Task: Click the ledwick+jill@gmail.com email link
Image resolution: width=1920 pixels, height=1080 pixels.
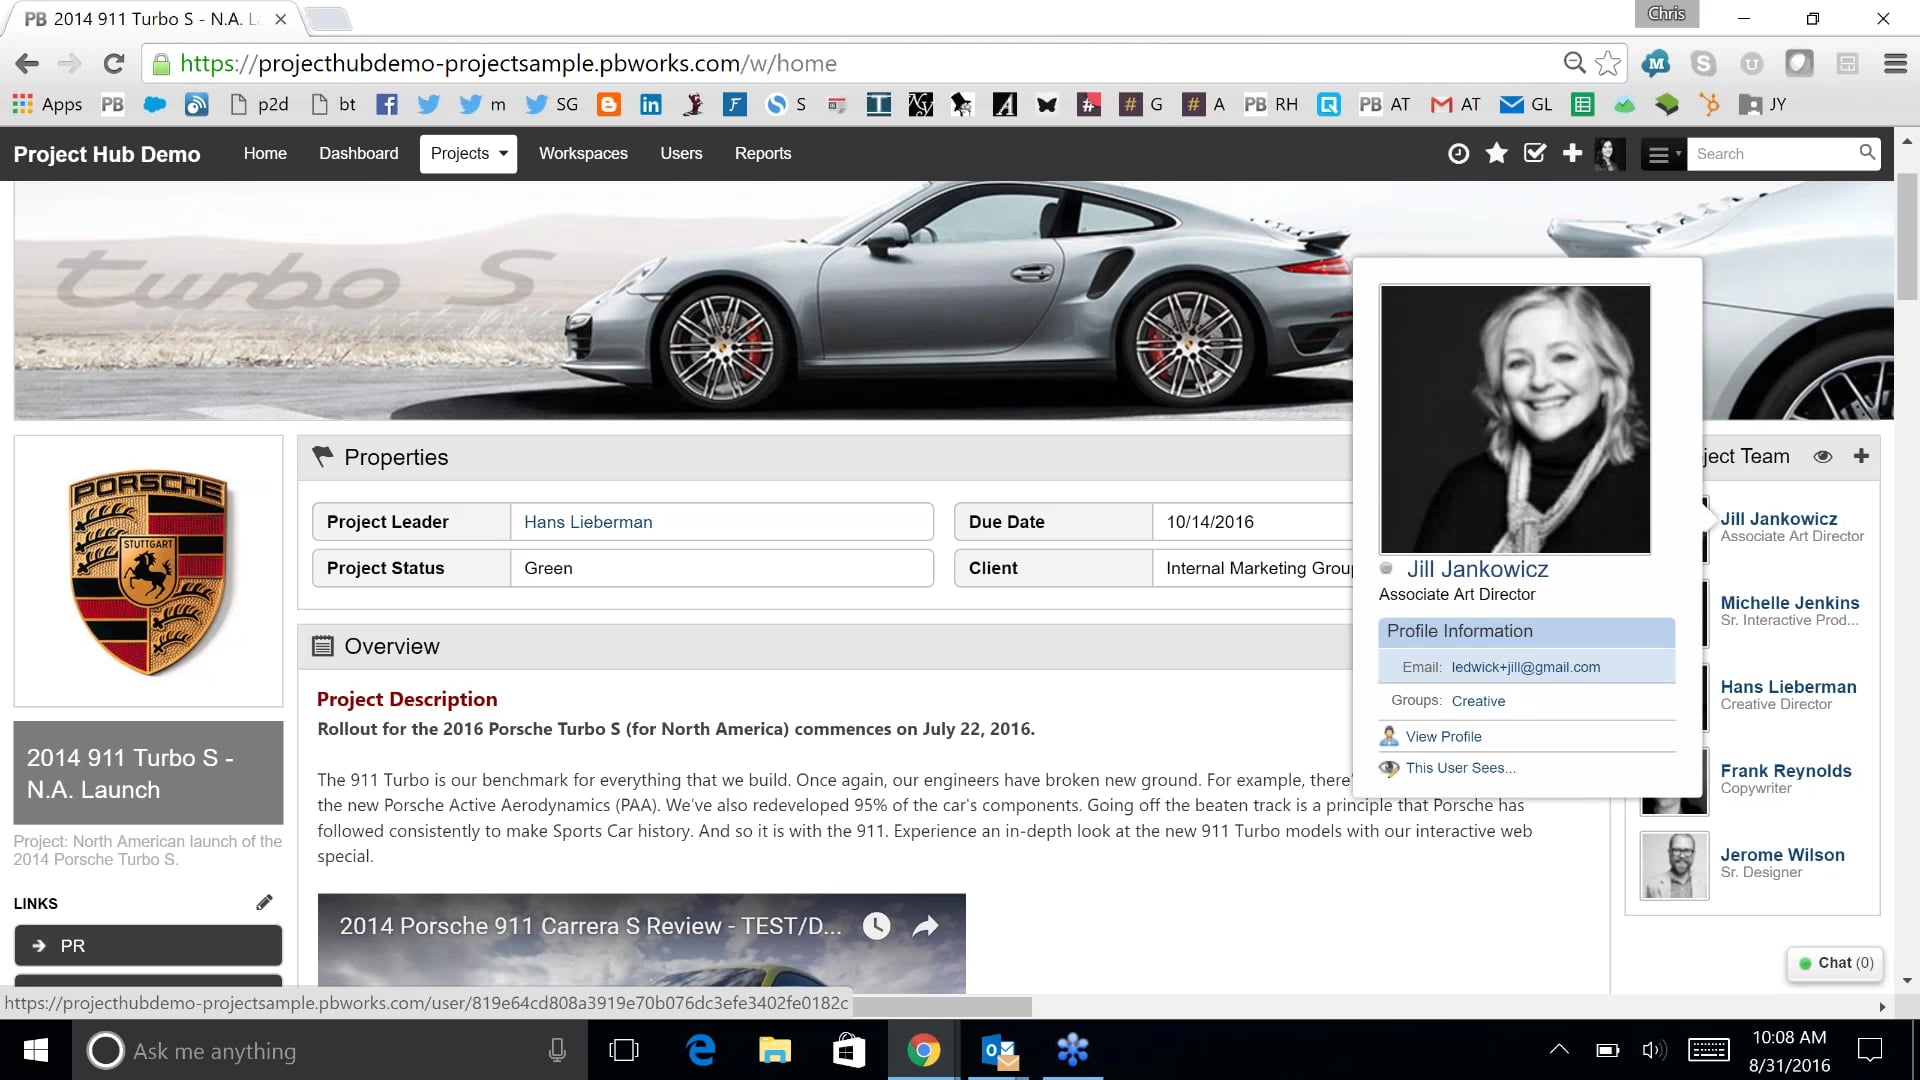Action: coord(1525,667)
